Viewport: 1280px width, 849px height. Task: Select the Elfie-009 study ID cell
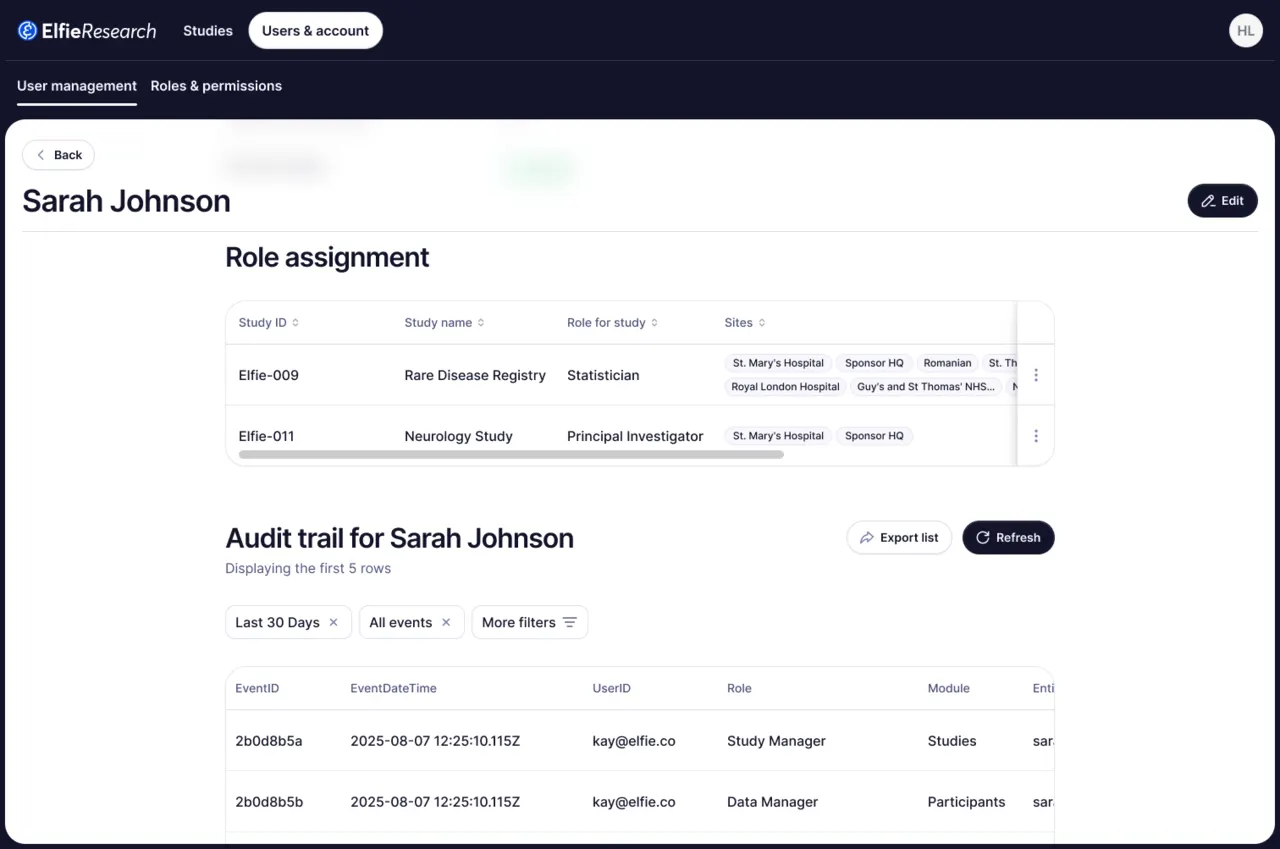[269, 376]
